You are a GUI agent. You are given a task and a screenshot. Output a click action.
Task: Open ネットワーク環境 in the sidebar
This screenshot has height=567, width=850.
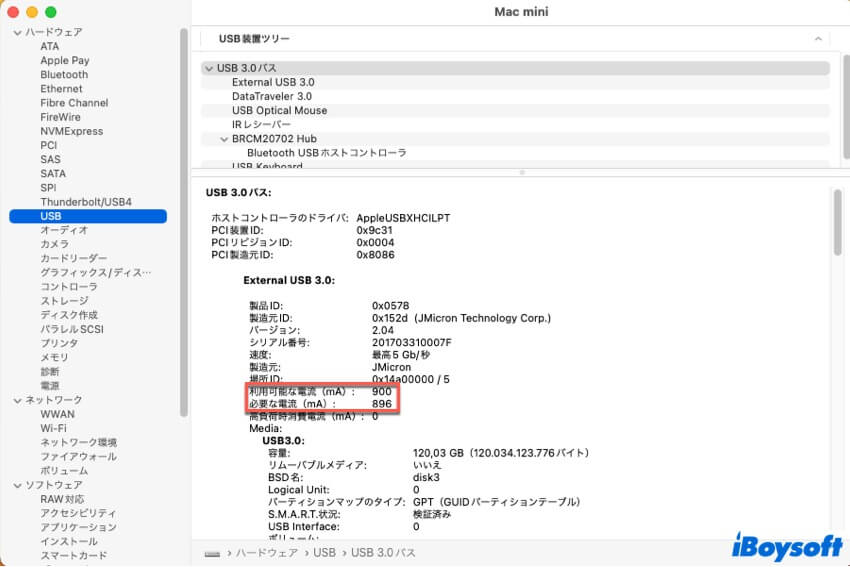[79, 442]
